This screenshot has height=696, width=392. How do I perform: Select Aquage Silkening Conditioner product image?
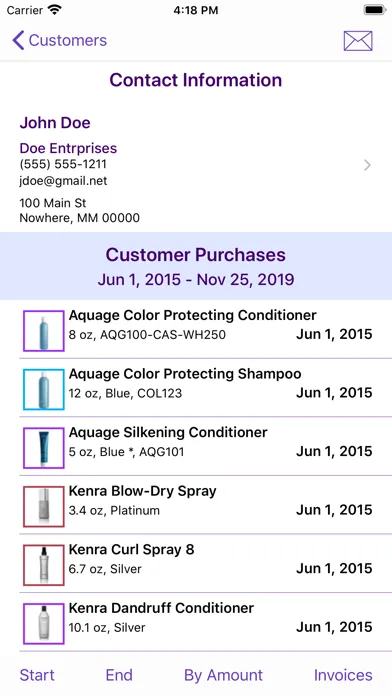click(44, 448)
